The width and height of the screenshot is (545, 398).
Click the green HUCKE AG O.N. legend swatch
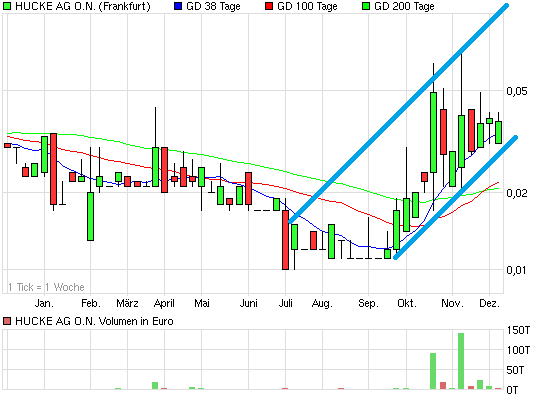click(x=7, y=6)
